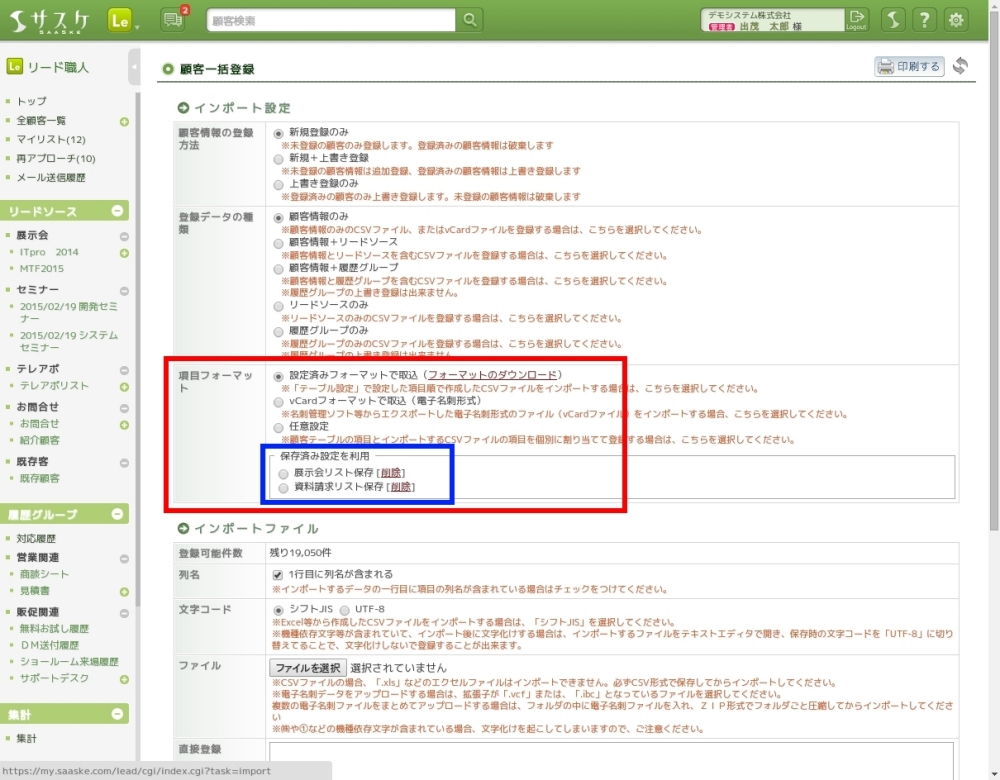
Task: Open the settings gear icon
Action: 957,20
